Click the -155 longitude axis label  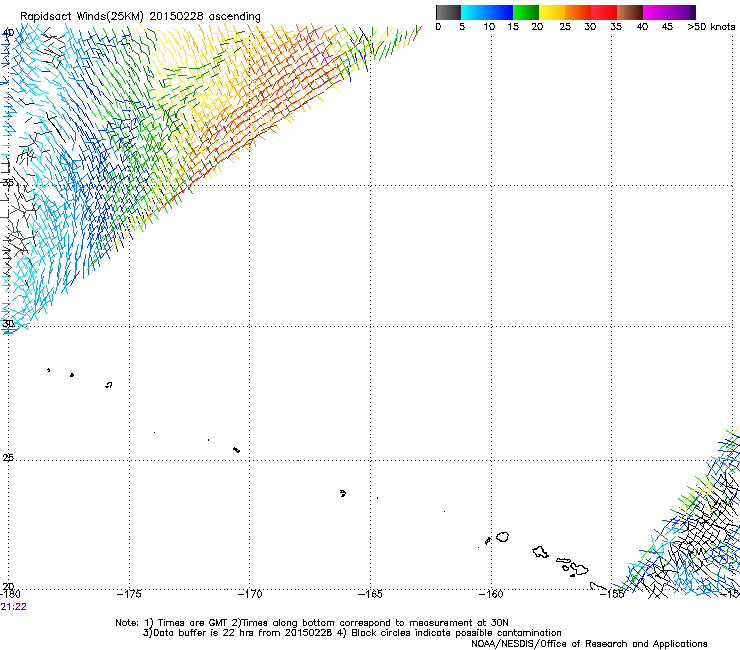[x=612, y=594]
